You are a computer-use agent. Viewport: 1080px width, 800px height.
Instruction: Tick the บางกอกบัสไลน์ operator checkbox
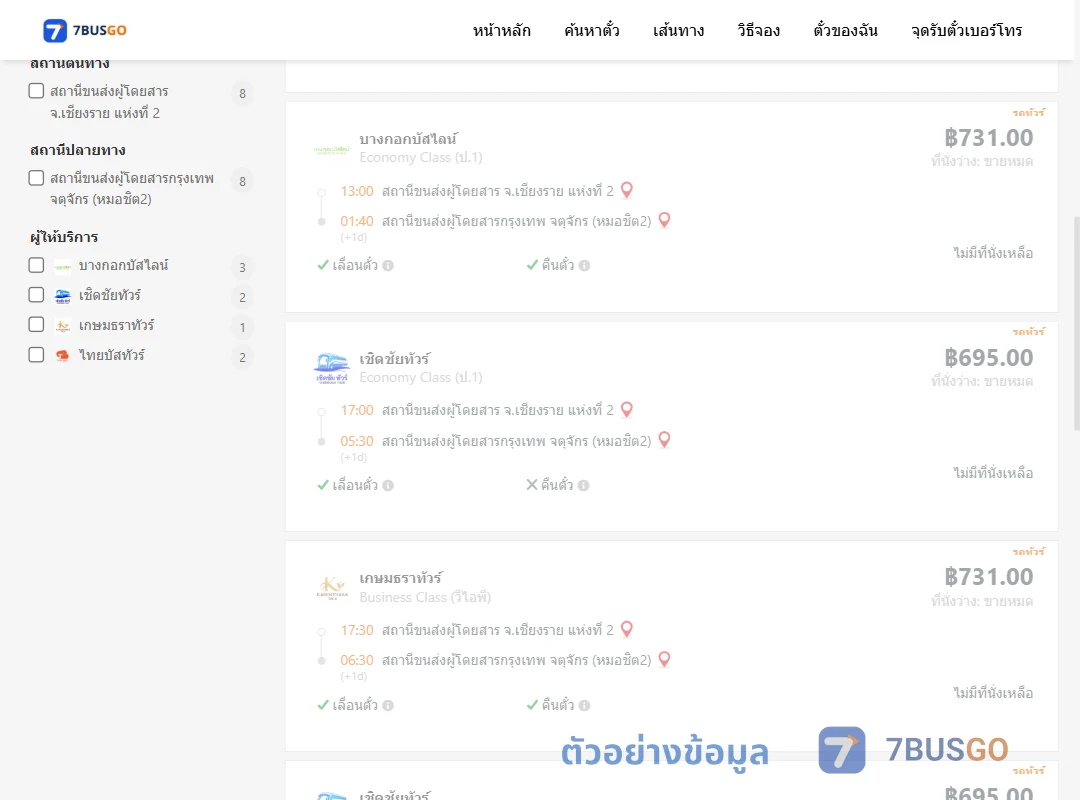pyautogui.click(x=37, y=265)
